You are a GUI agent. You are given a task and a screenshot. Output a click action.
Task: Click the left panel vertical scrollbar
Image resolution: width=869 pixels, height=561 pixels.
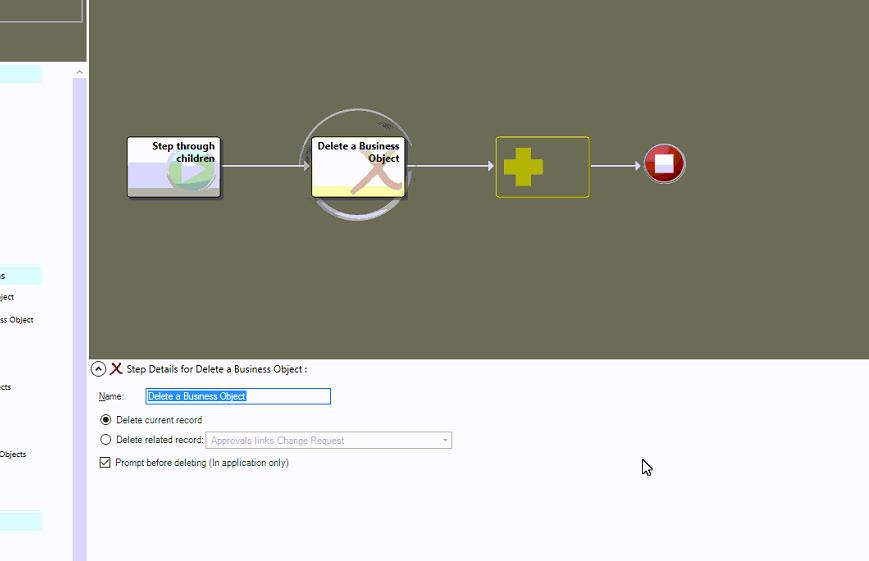click(79, 300)
